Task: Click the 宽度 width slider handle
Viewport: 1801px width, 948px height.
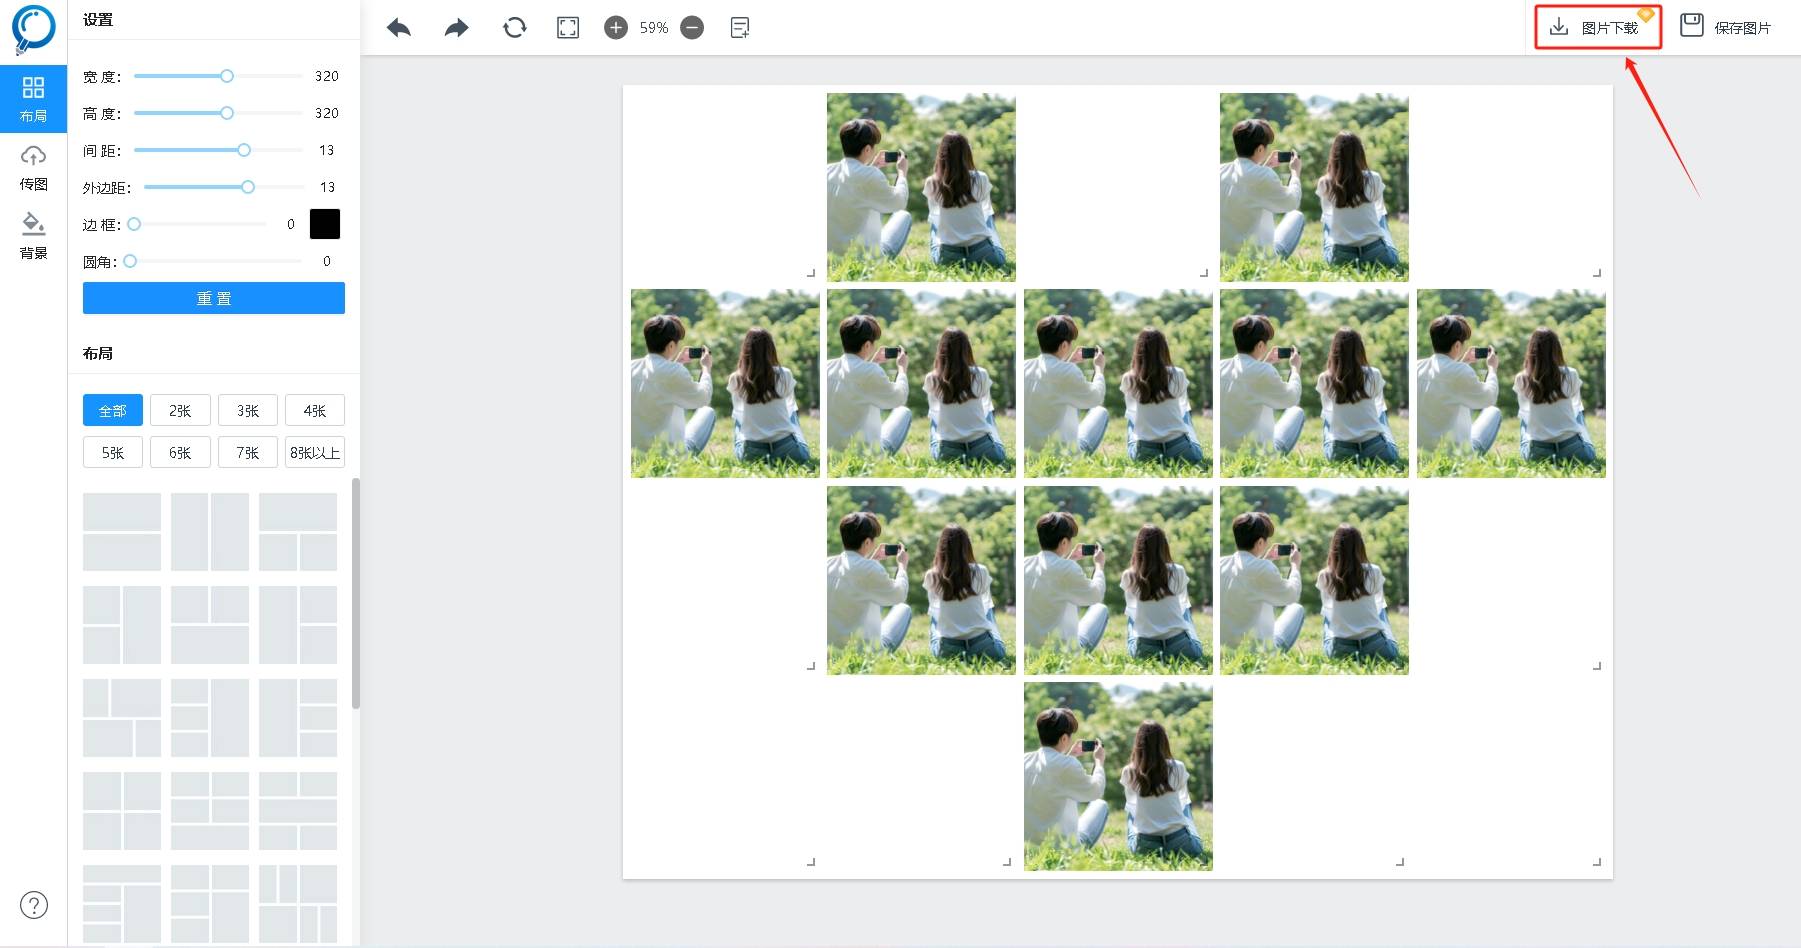Action: pos(227,76)
